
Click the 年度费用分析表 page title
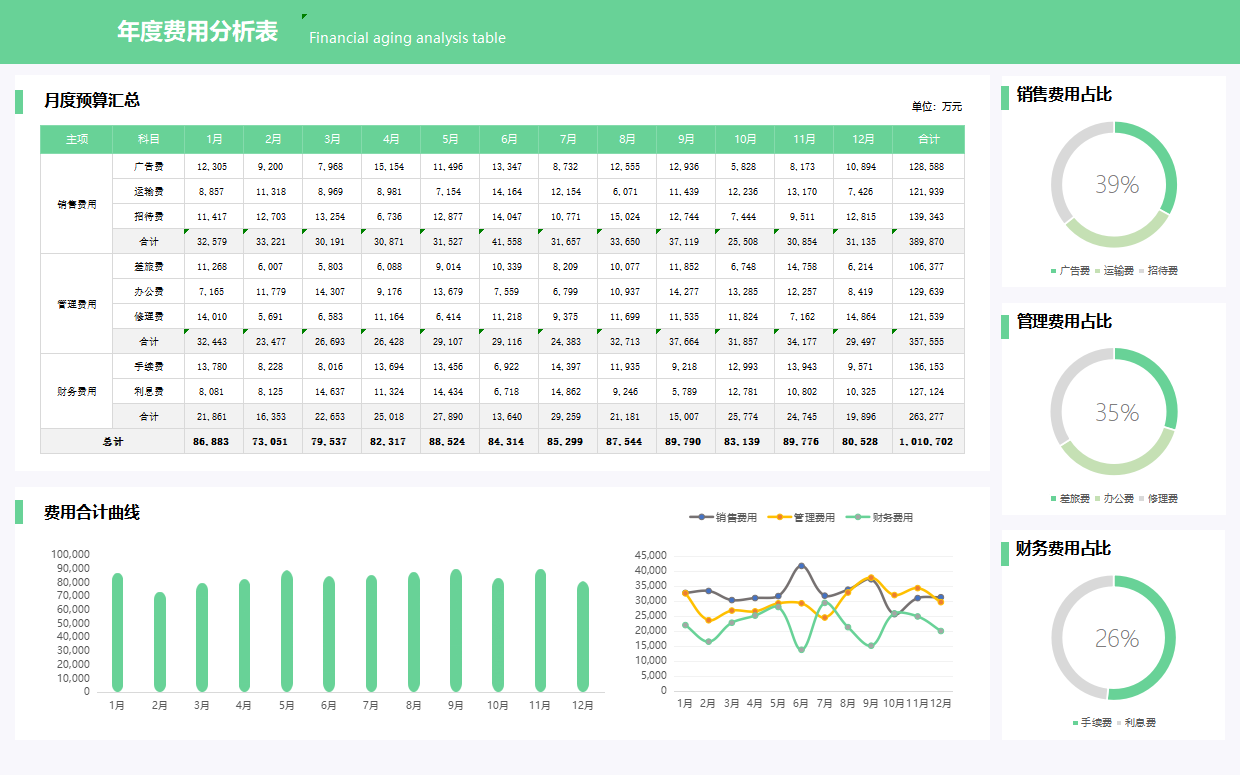coord(197,32)
